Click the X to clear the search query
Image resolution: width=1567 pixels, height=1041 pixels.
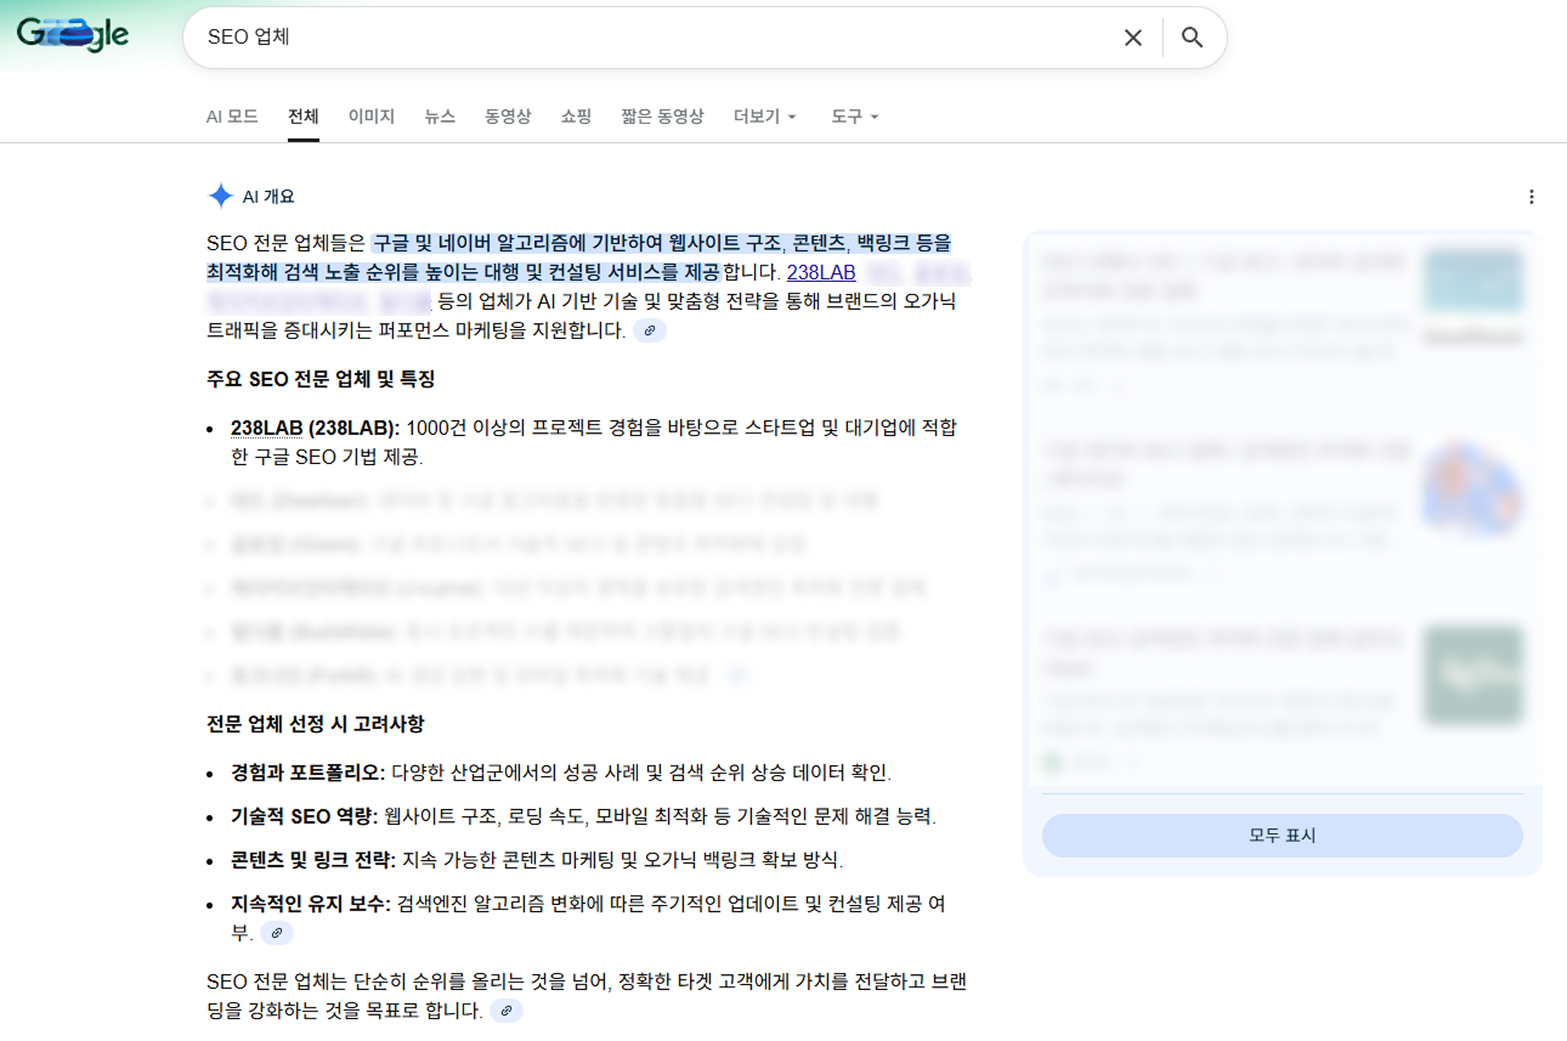pyautogui.click(x=1132, y=37)
